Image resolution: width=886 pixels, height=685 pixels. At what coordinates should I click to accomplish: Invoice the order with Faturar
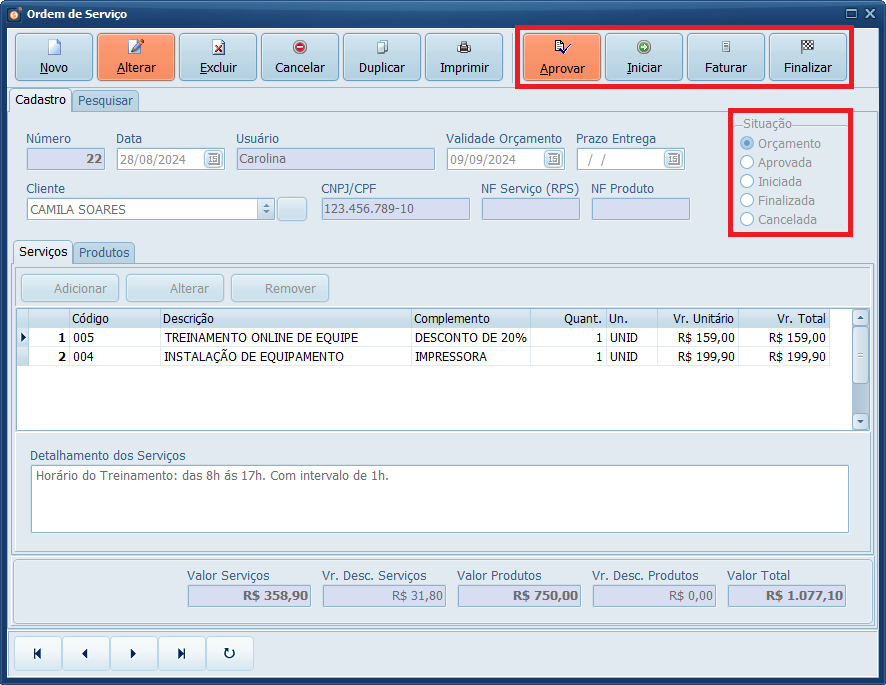tap(726, 57)
